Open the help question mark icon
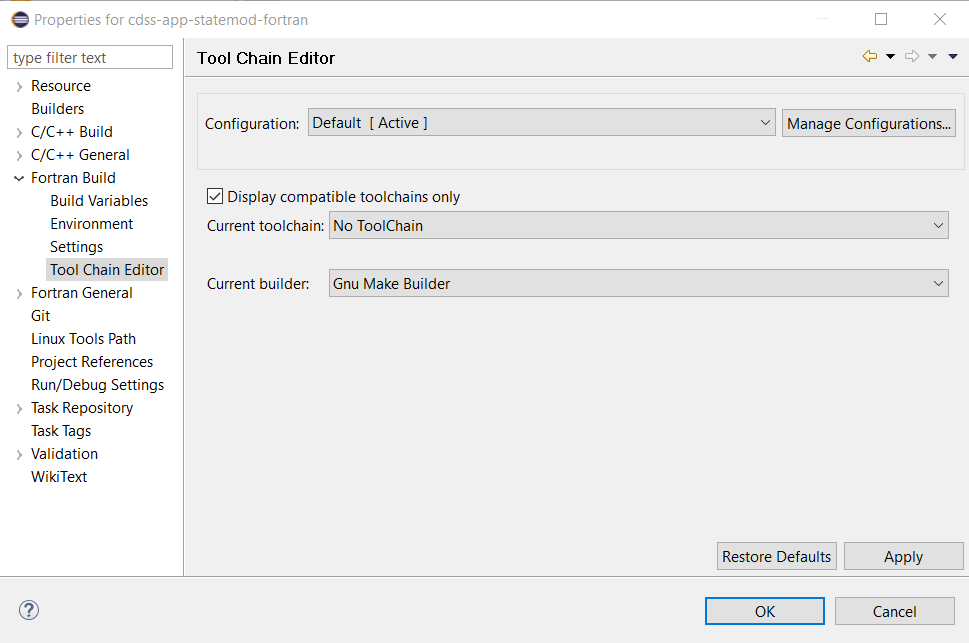The width and height of the screenshot is (969, 643). 29,610
